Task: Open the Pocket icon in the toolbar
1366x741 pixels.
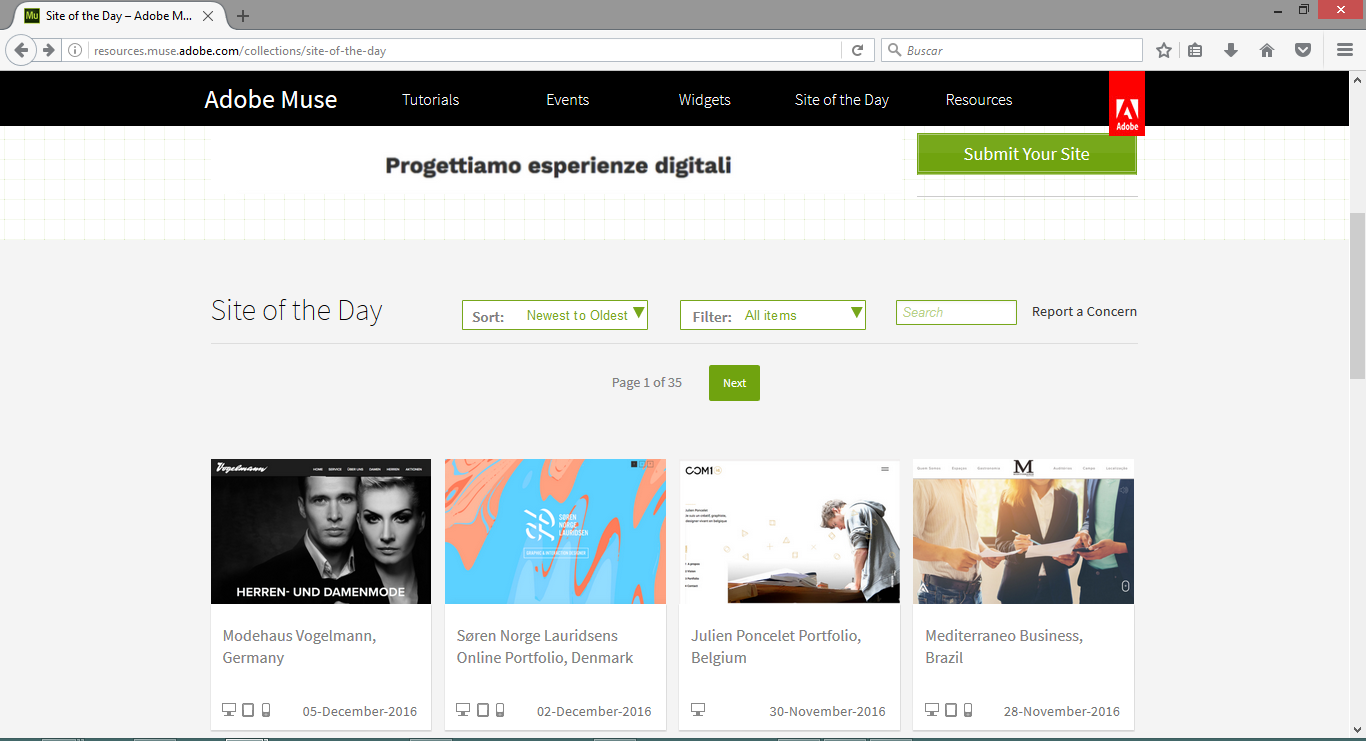Action: pyautogui.click(x=1303, y=50)
